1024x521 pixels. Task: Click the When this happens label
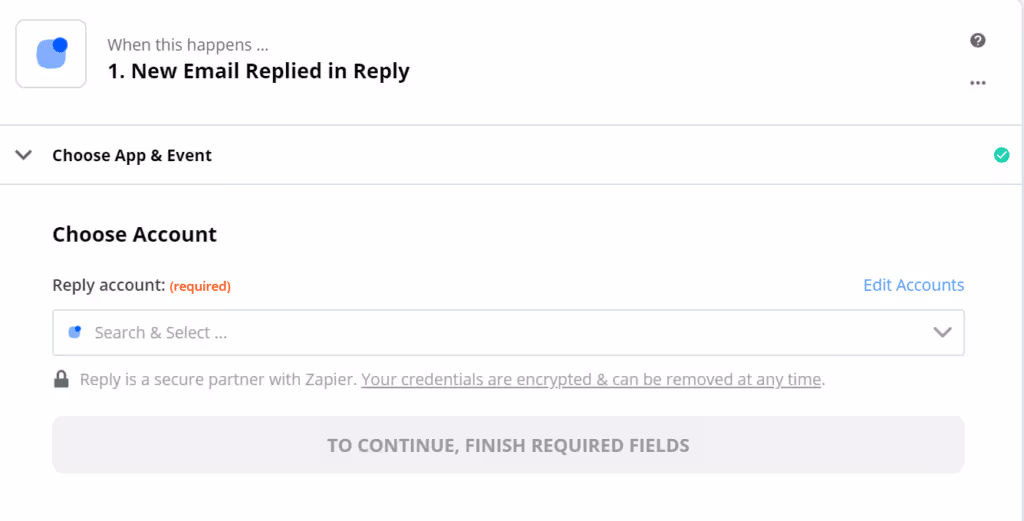point(188,45)
